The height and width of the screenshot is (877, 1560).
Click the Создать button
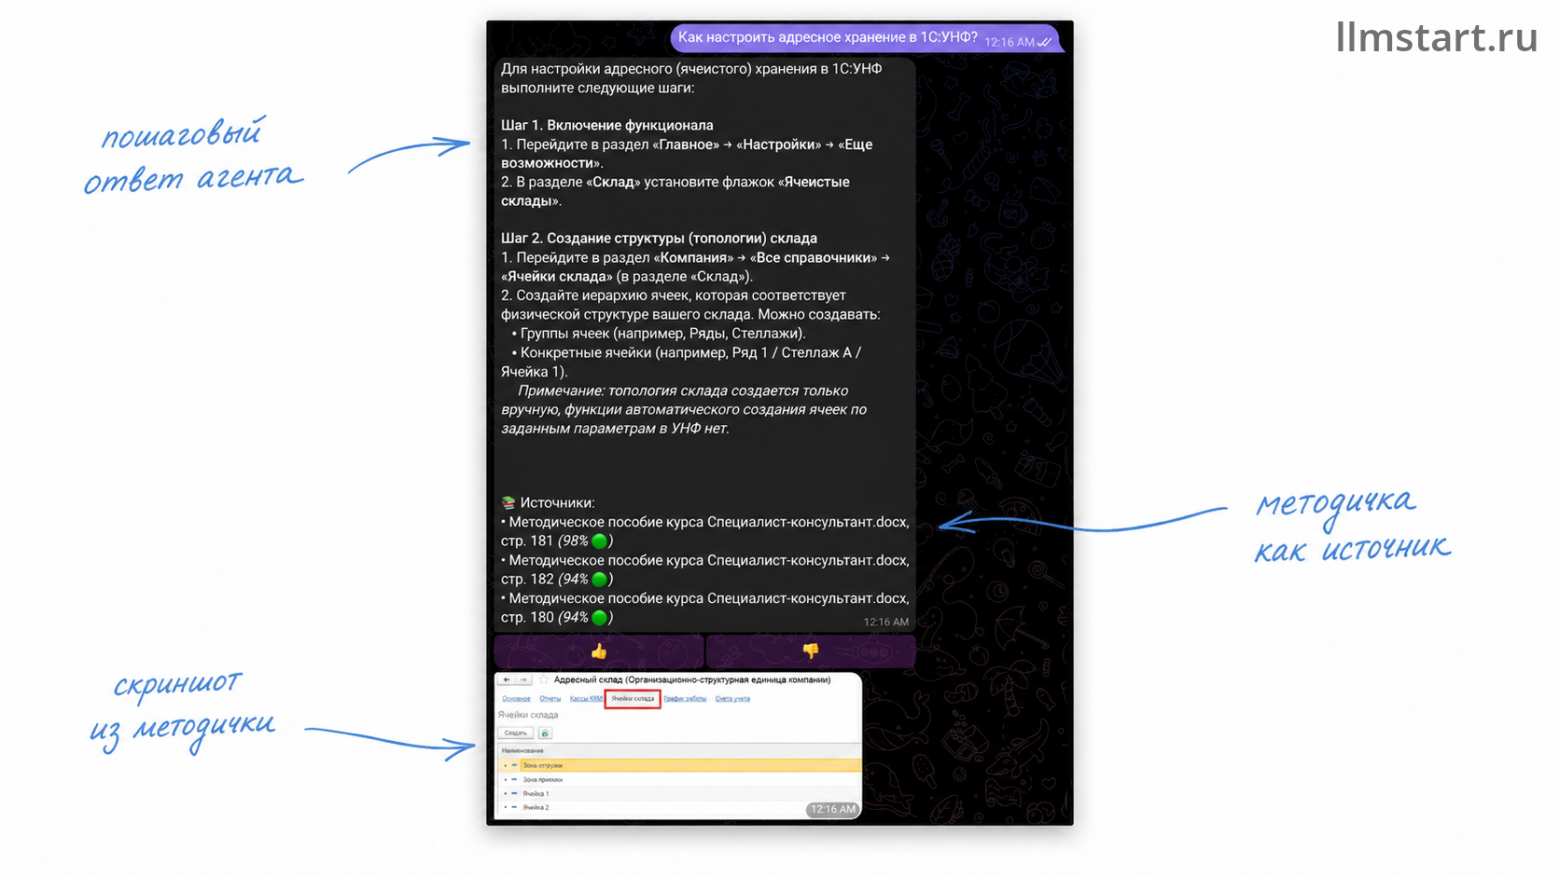[516, 733]
